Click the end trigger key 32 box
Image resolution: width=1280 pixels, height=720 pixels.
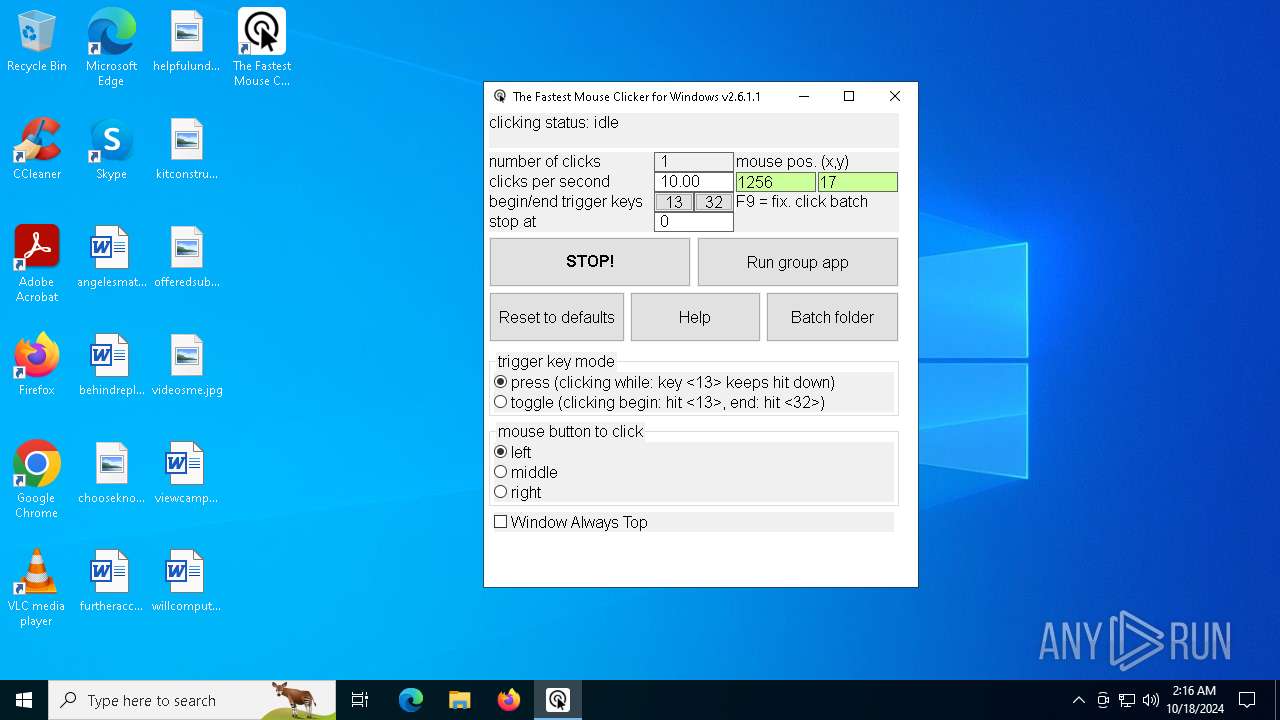[714, 202]
